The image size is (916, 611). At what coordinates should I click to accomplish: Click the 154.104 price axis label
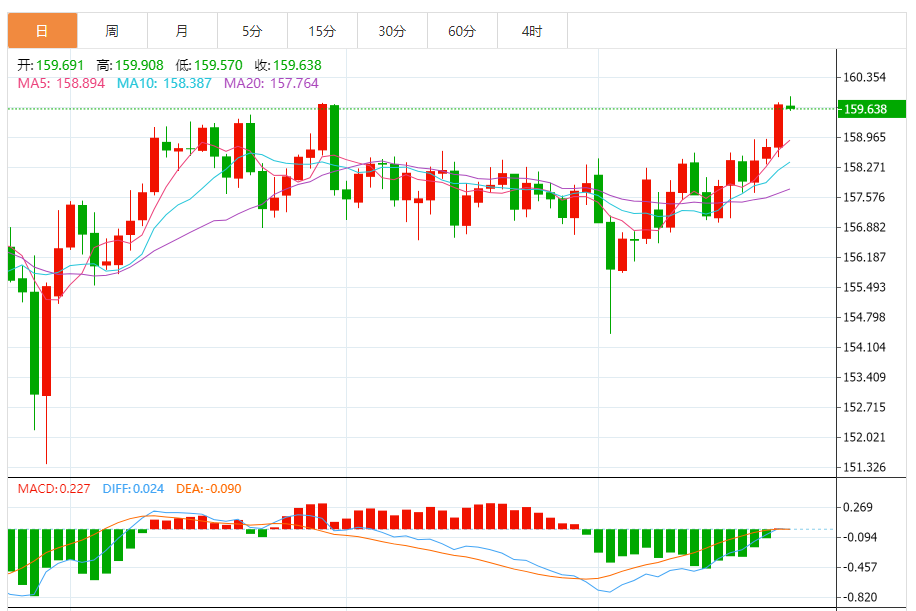[x=864, y=348]
